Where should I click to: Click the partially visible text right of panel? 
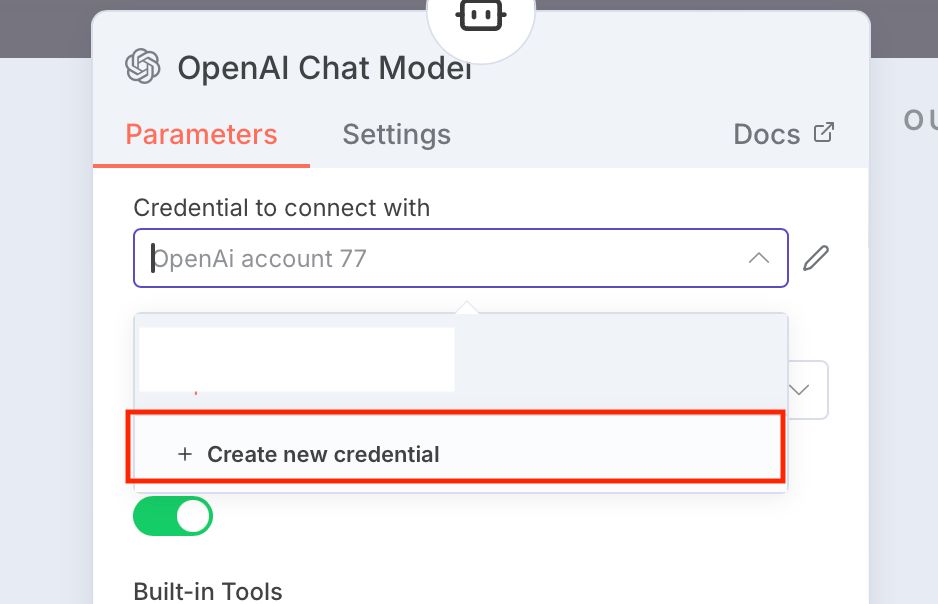coord(920,120)
